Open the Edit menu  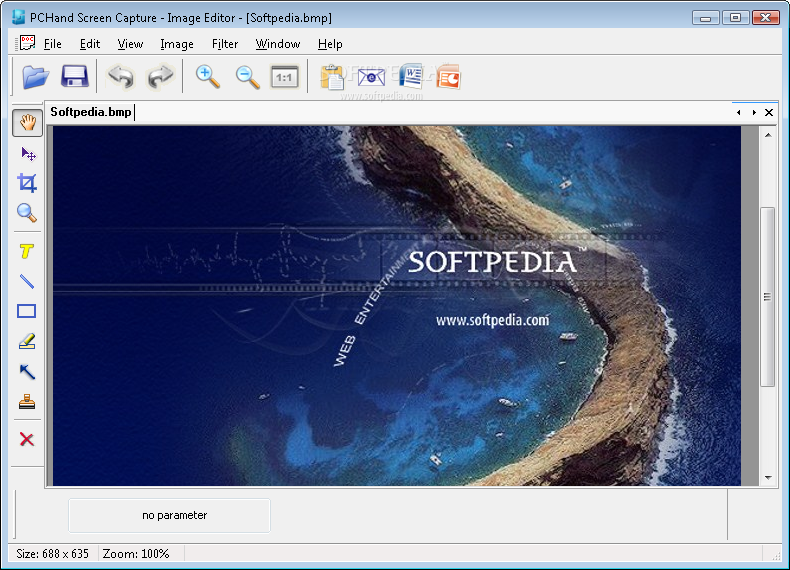[x=90, y=44]
